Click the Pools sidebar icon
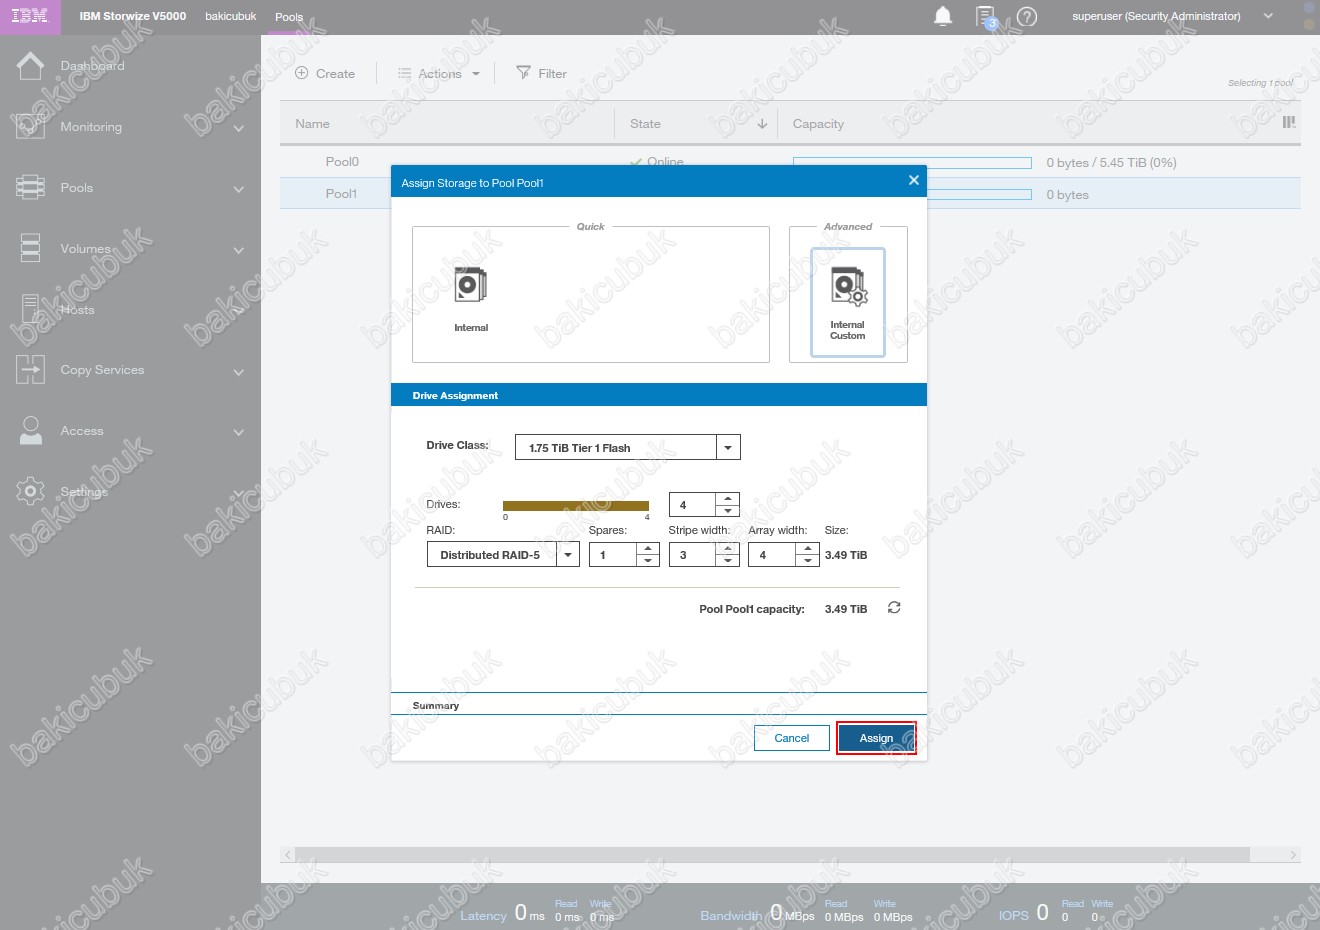Screen dimensions: 1320x930 [30, 187]
